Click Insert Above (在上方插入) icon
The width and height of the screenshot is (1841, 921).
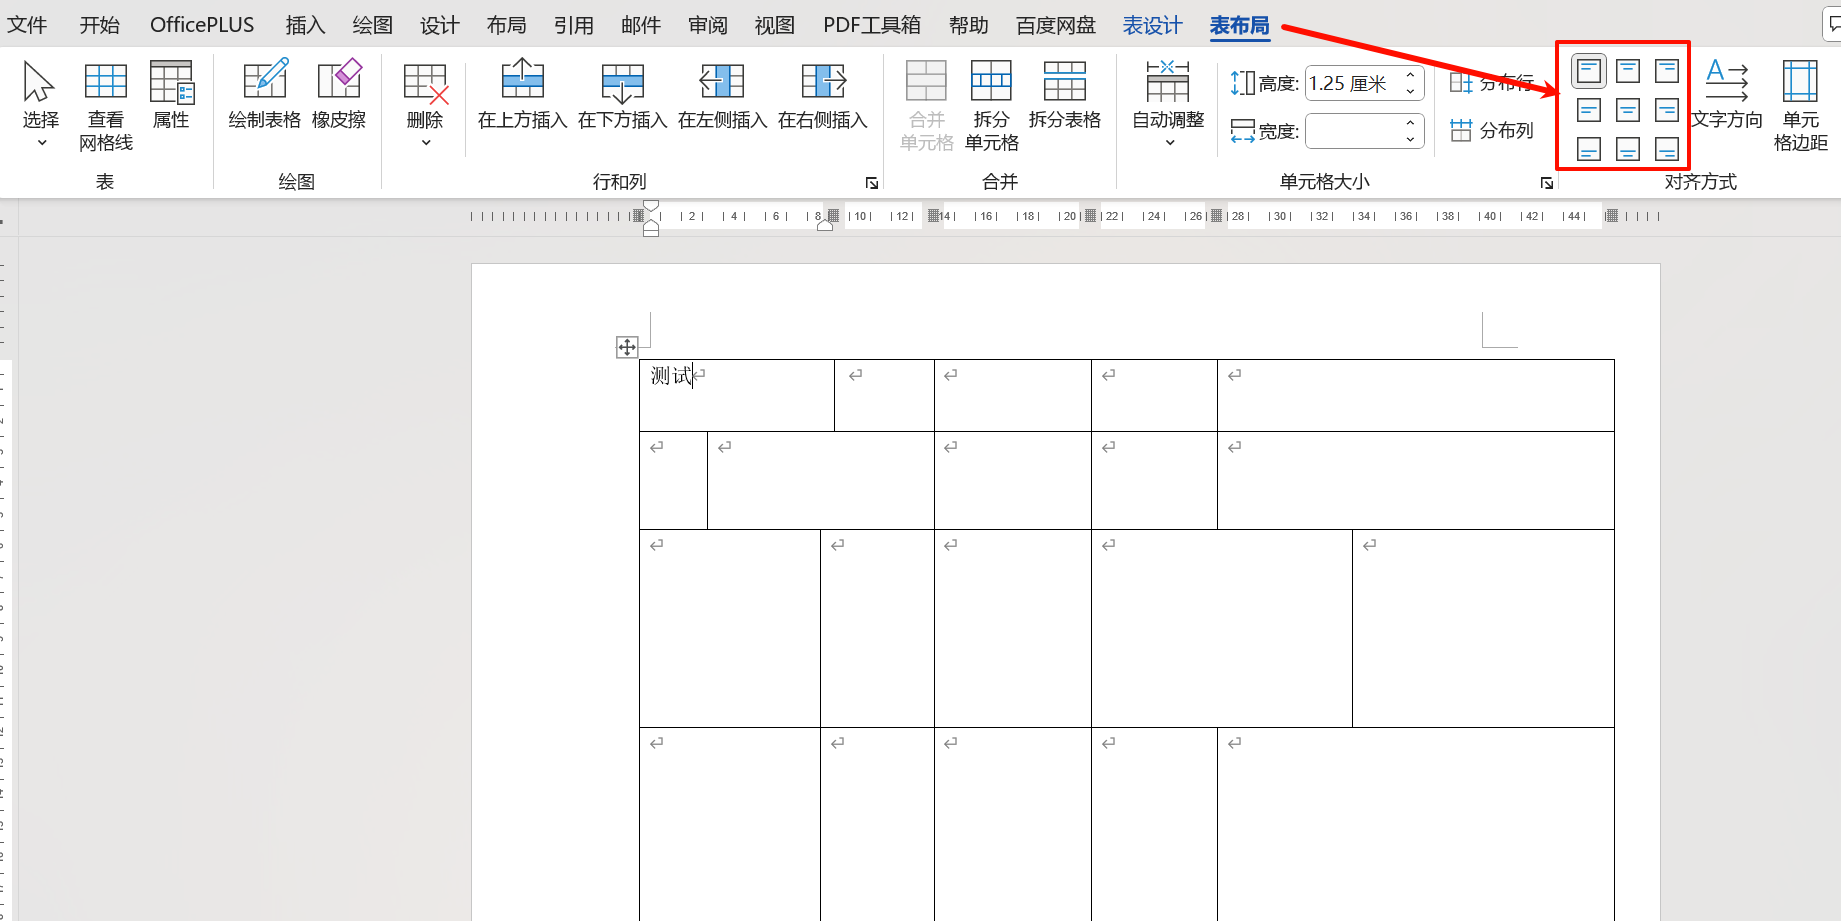pyautogui.click(x=522, y=82)
